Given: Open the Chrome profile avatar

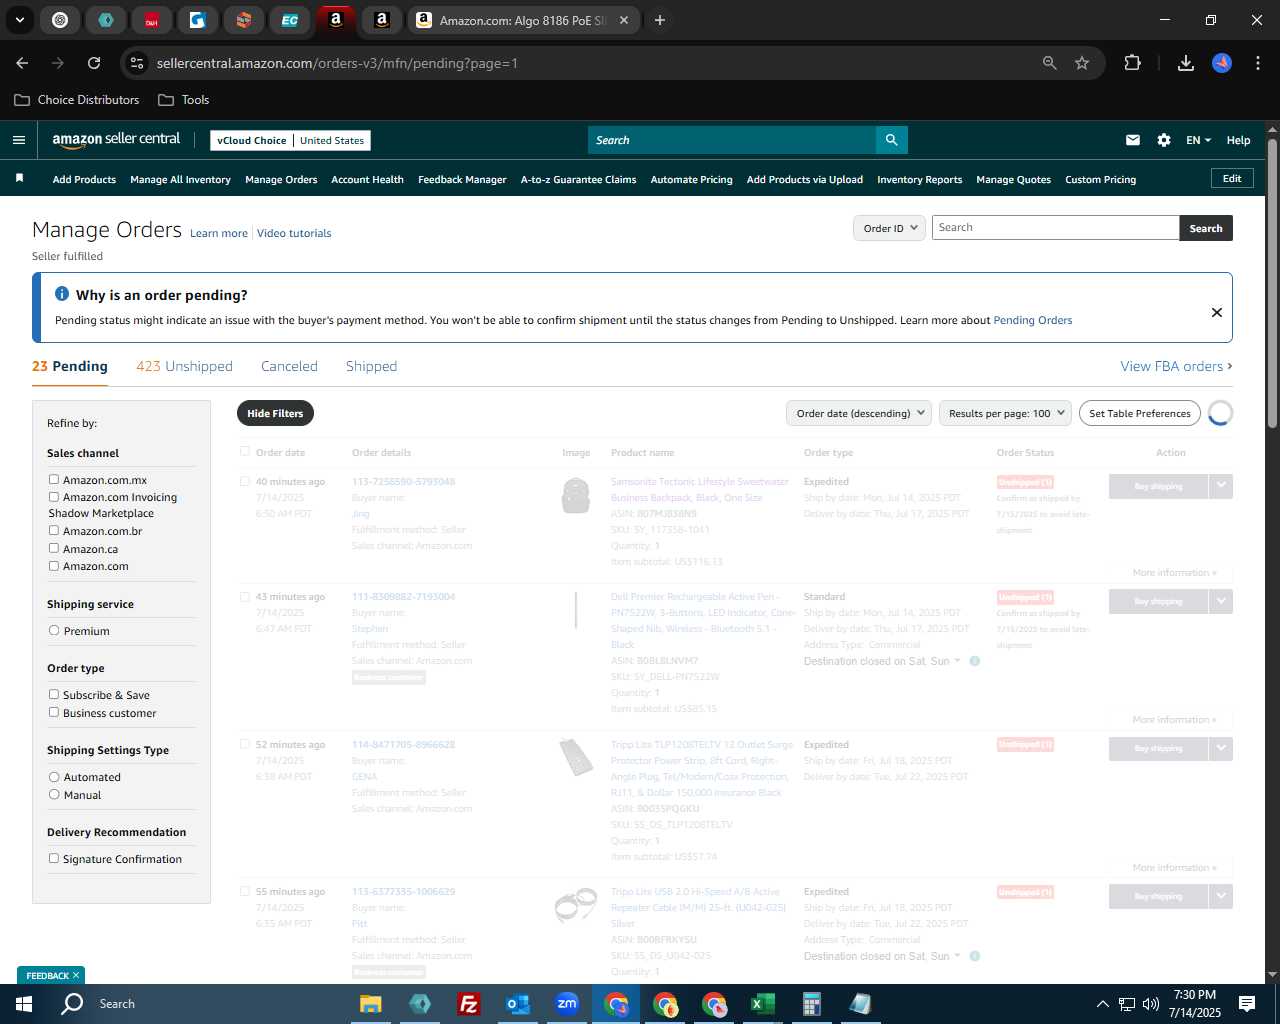Looking at the screenshot, I should (x=1222, y=63).
